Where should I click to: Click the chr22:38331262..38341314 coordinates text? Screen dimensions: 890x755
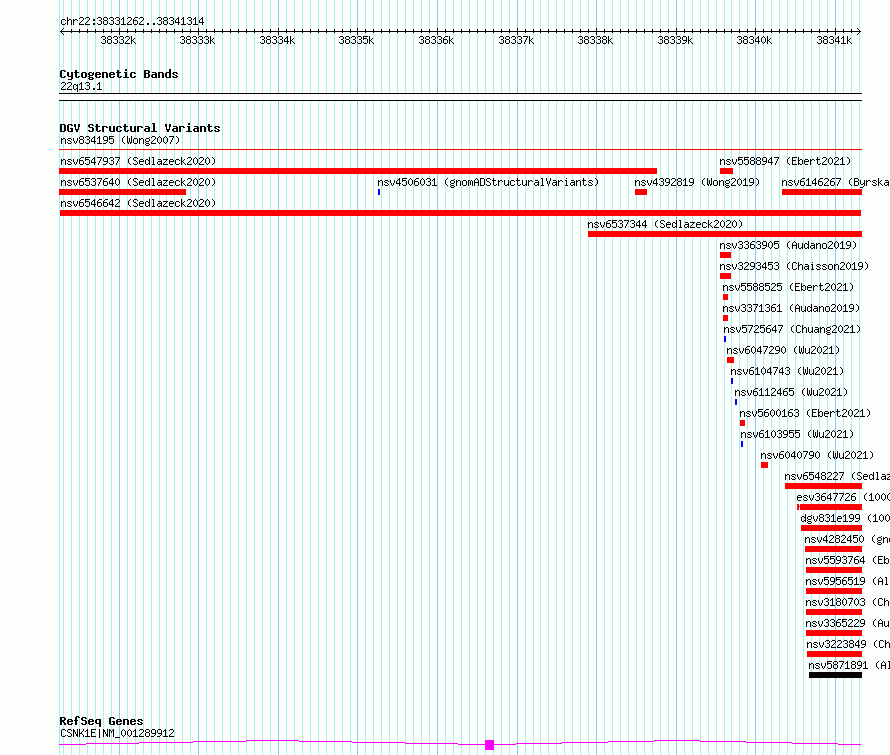tap(132, 21)
